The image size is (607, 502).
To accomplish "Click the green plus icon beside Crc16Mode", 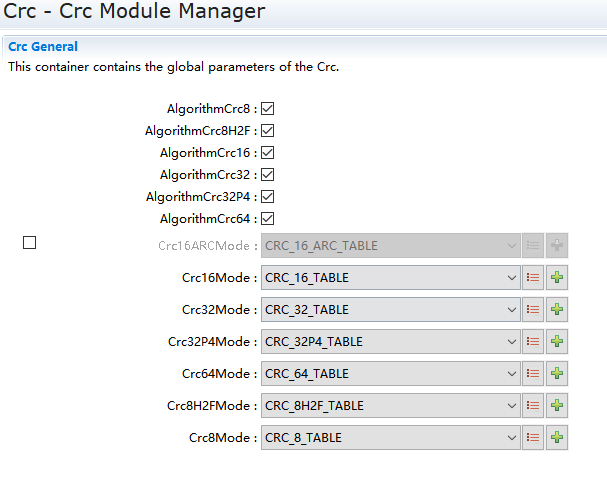I will [557, 278].
